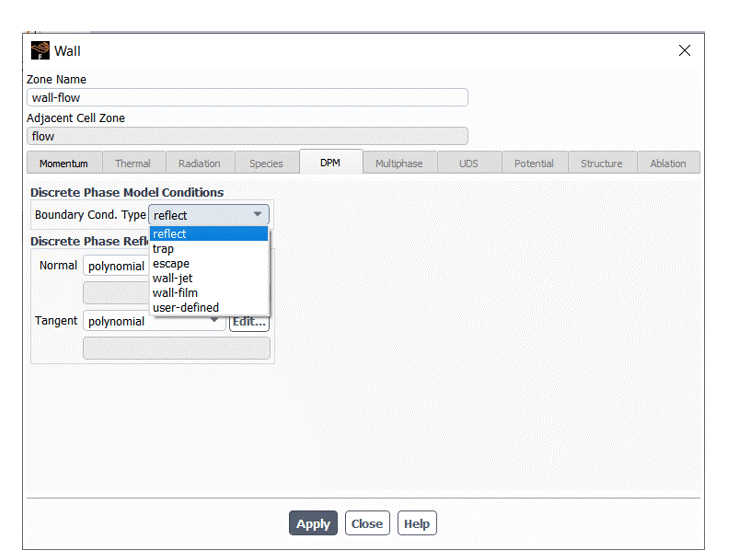Open the Potential tab

point(534,163)
